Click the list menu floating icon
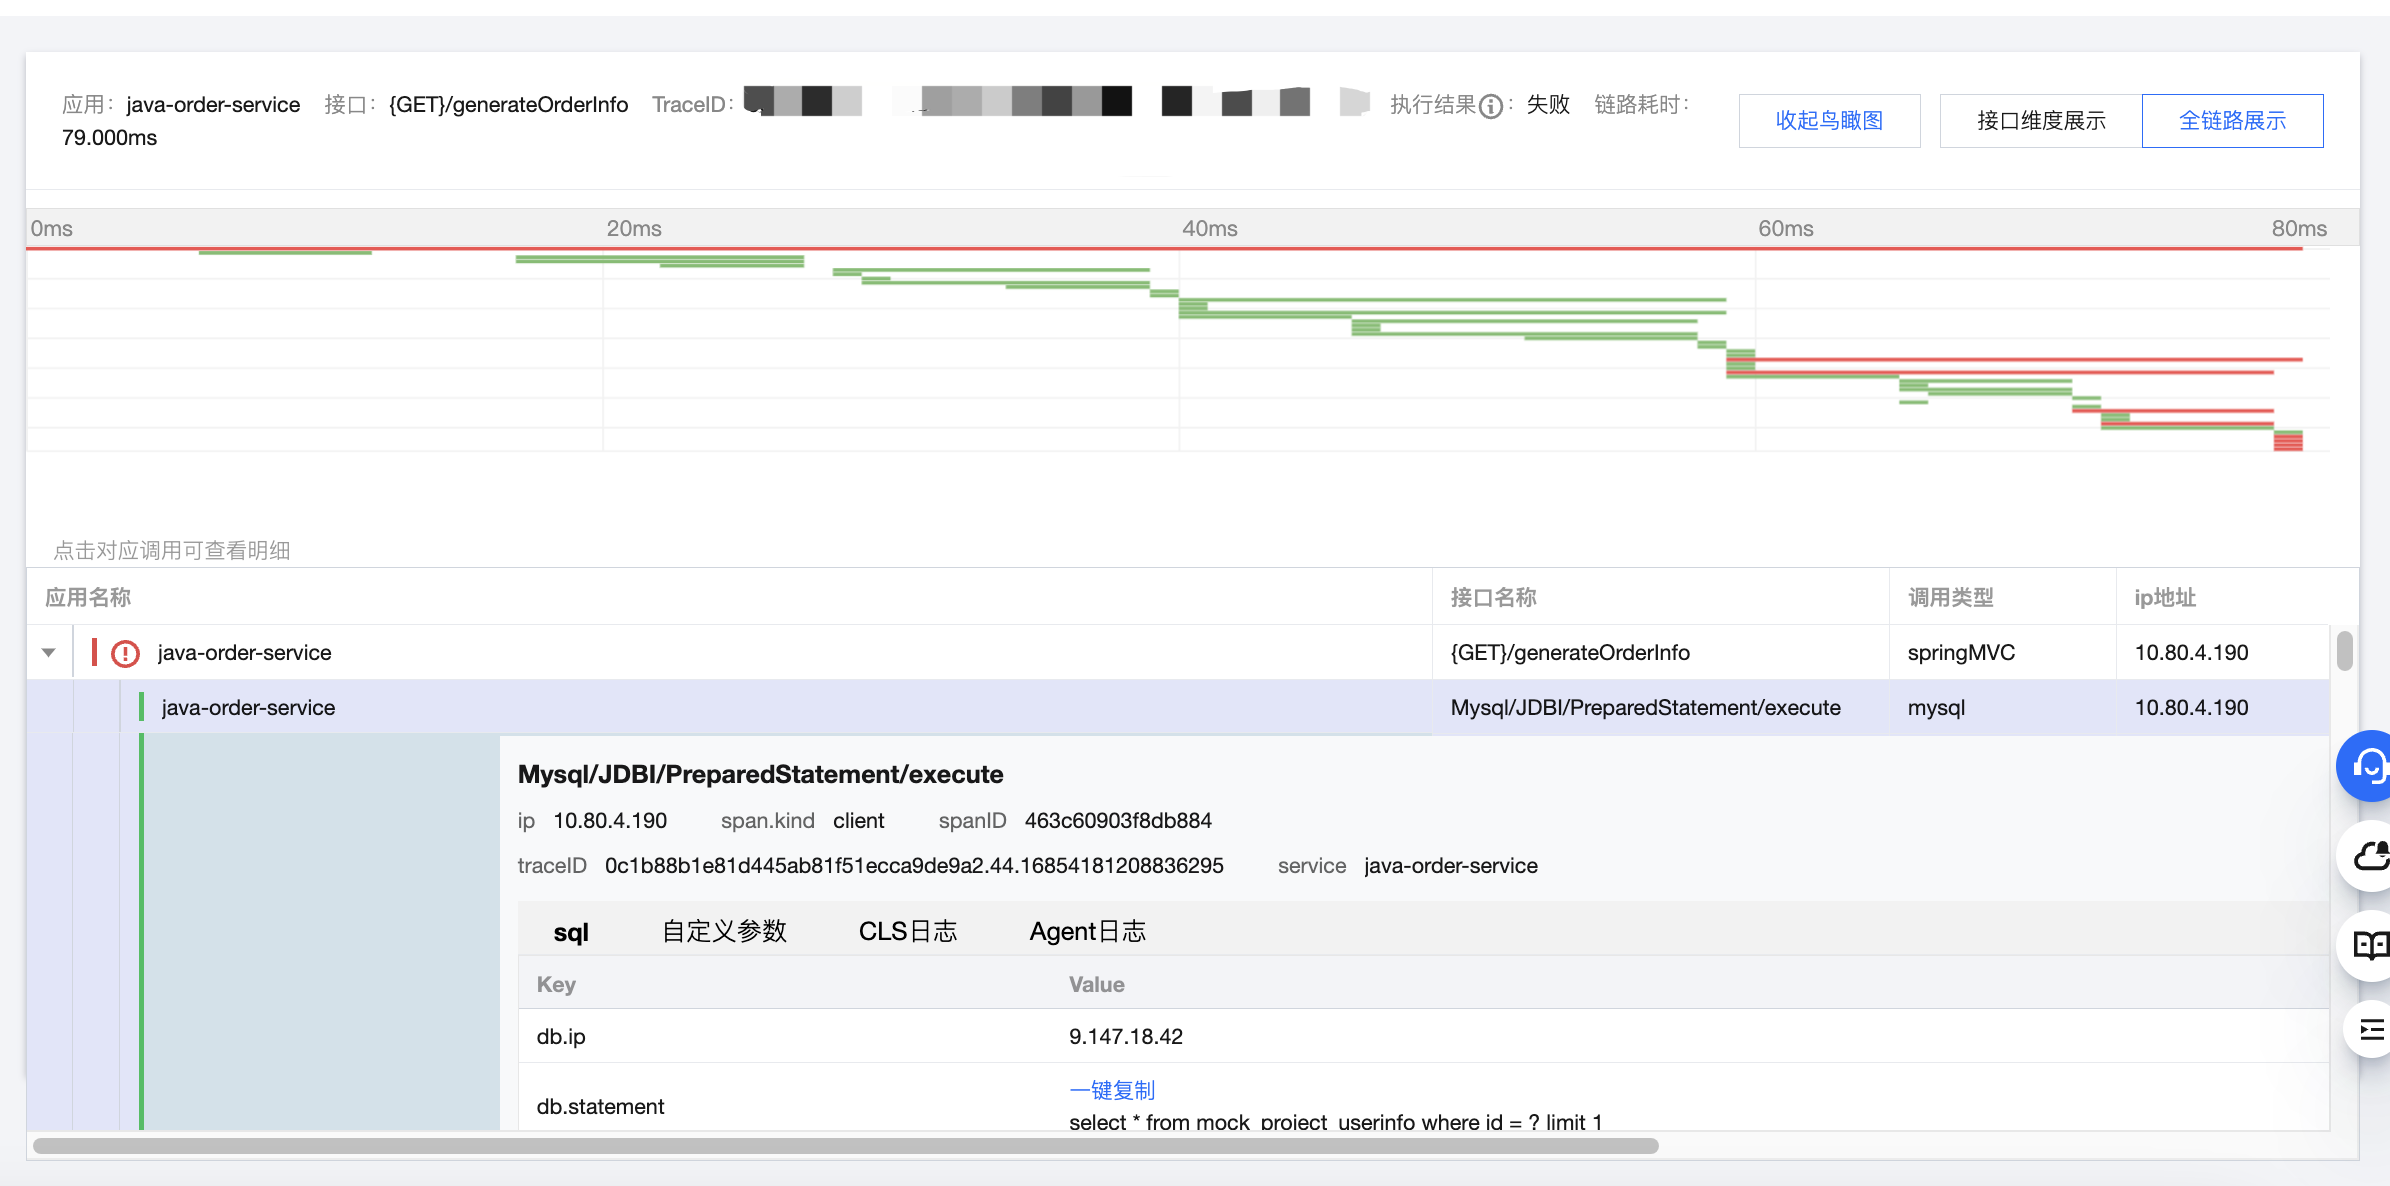The width and height of the screenshot is (2390, 1186). [x=2369, y=1029]
